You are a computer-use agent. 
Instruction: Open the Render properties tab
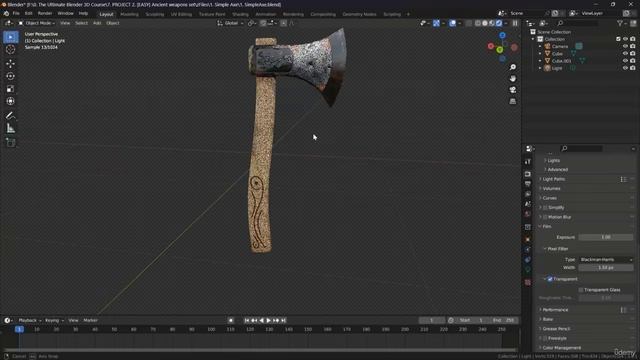tap(528, 174)
